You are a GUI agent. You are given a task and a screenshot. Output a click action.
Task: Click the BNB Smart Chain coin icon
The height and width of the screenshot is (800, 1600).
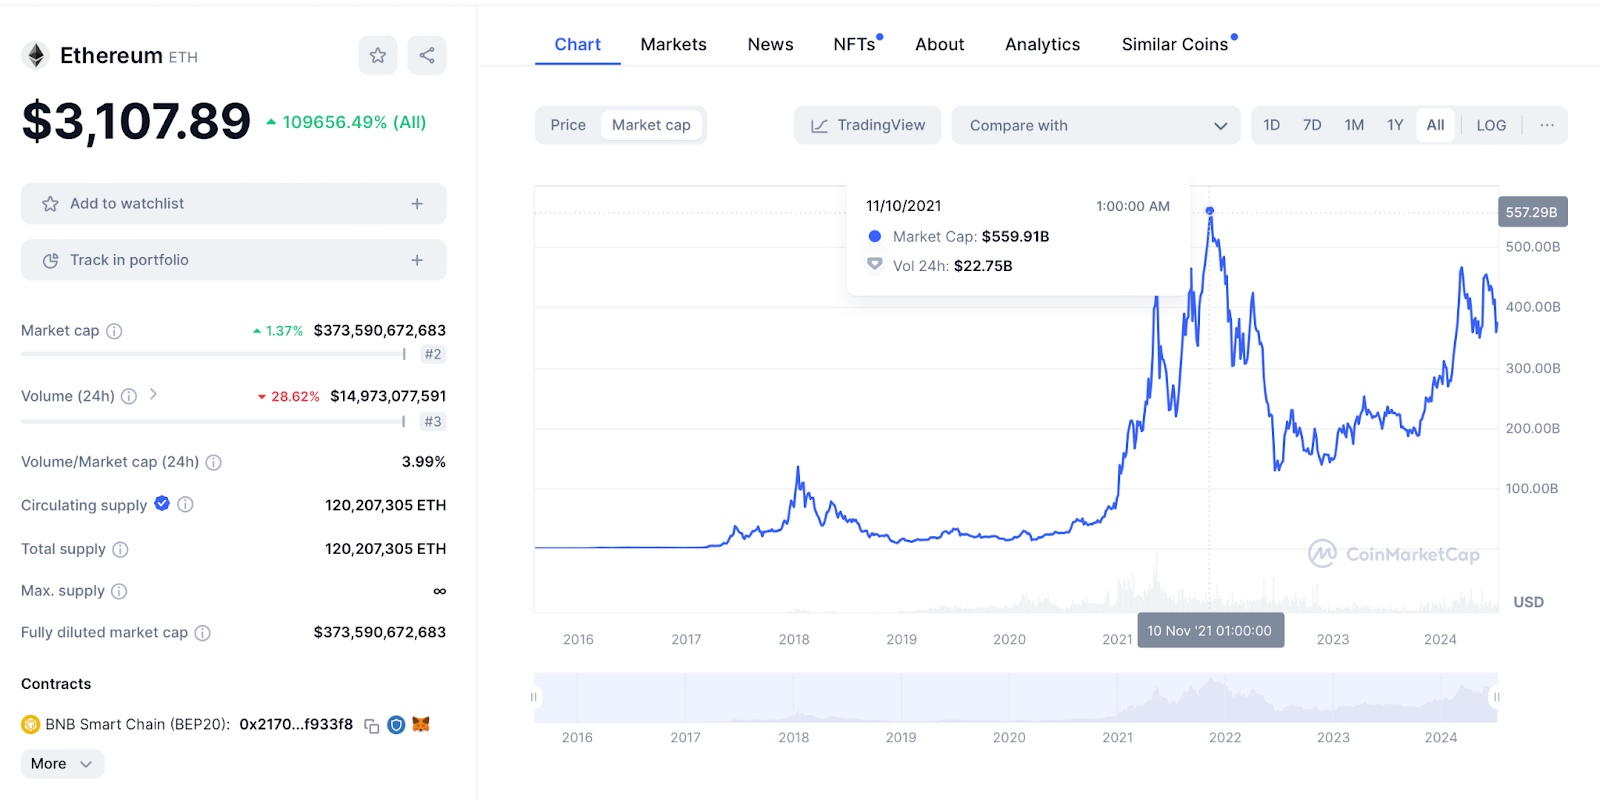tap(30, 725)
